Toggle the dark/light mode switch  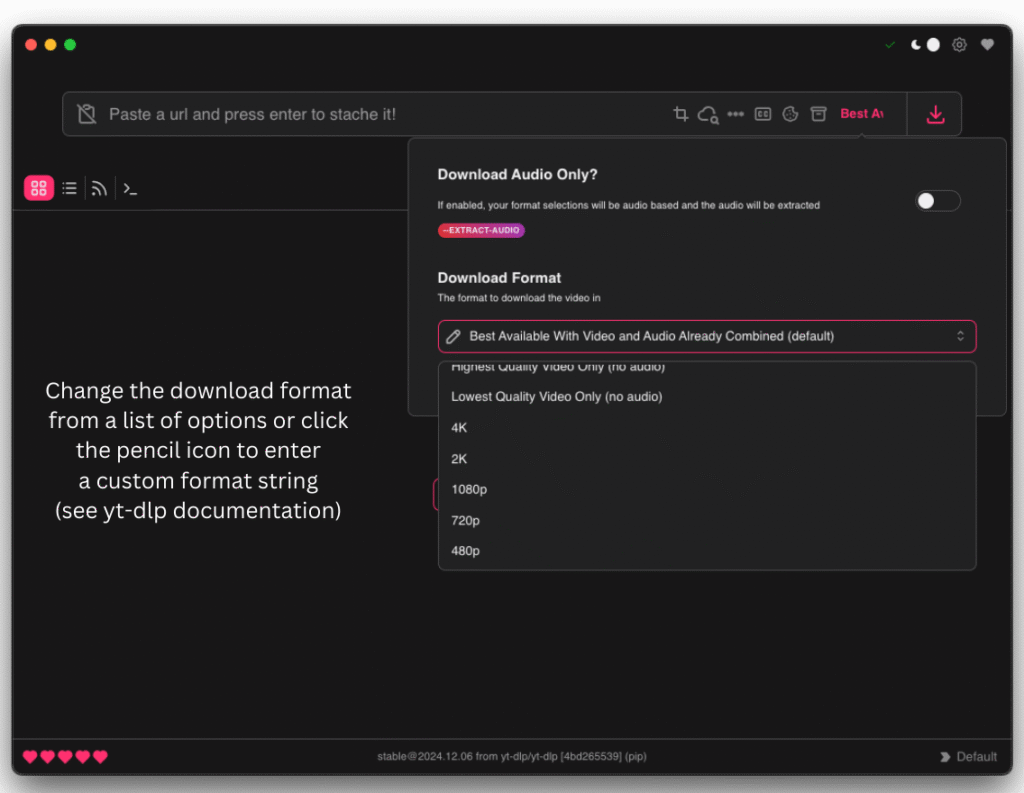click(x=925, y=45)
